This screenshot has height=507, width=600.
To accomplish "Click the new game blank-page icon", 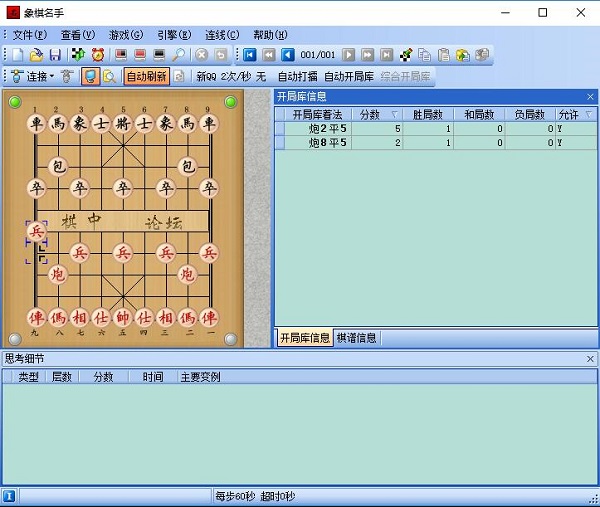I will (x=18, y=55).
